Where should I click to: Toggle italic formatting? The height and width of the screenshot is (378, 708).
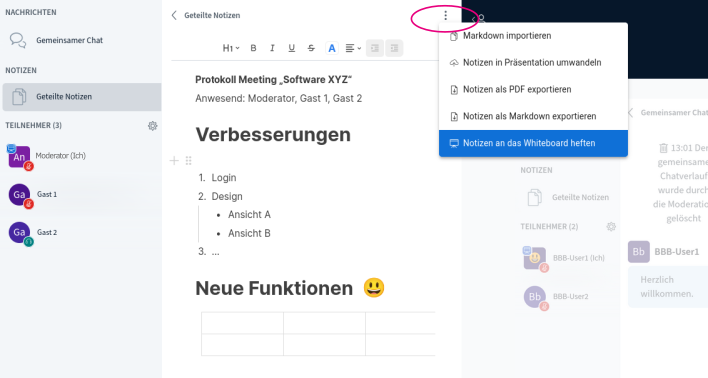click(x=272, y=48)
